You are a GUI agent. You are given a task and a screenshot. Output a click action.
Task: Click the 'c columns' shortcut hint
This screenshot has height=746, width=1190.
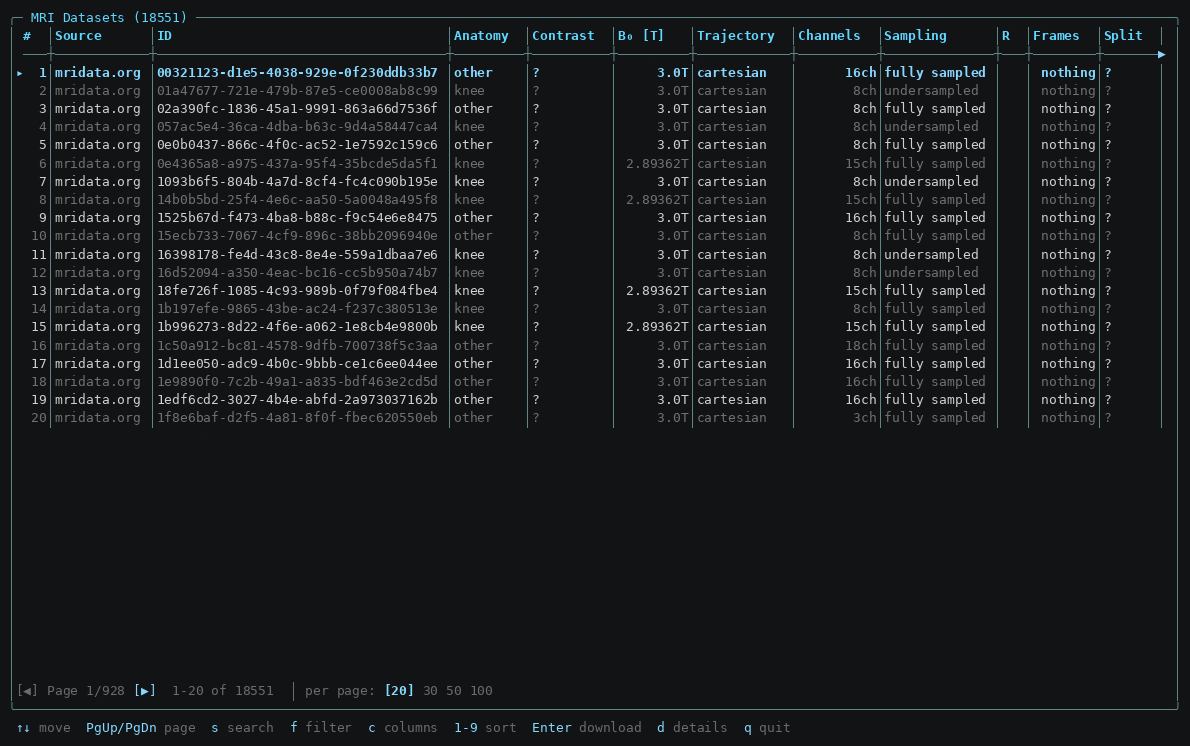click(x=403, y=728)
